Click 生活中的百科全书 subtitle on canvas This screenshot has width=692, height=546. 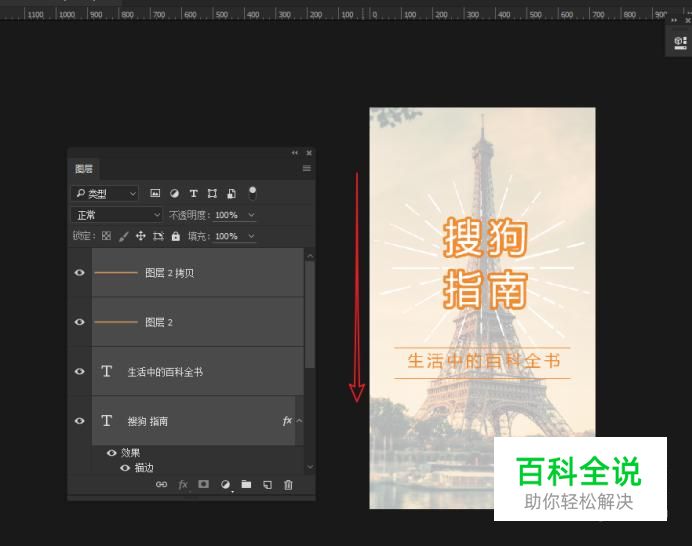484,361
